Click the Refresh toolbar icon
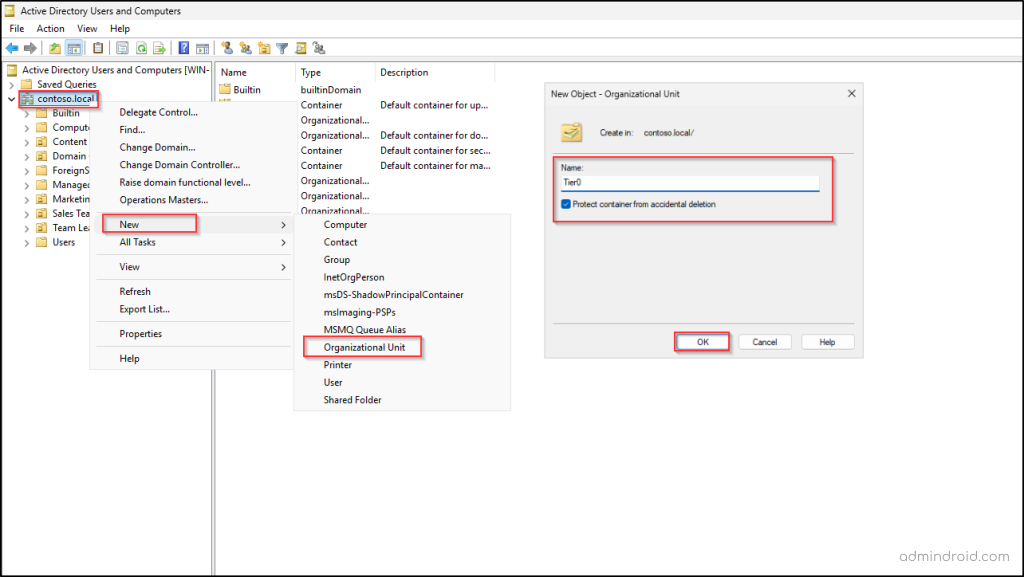The image size is (1024, 577). (x=141, y=48)
